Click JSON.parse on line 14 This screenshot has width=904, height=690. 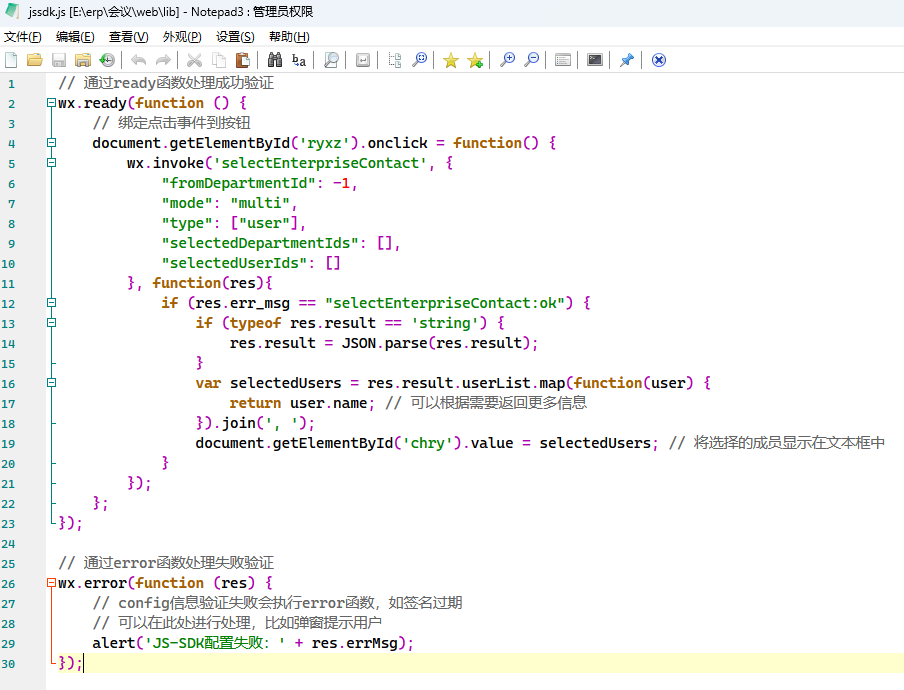(x=384, y=343)
